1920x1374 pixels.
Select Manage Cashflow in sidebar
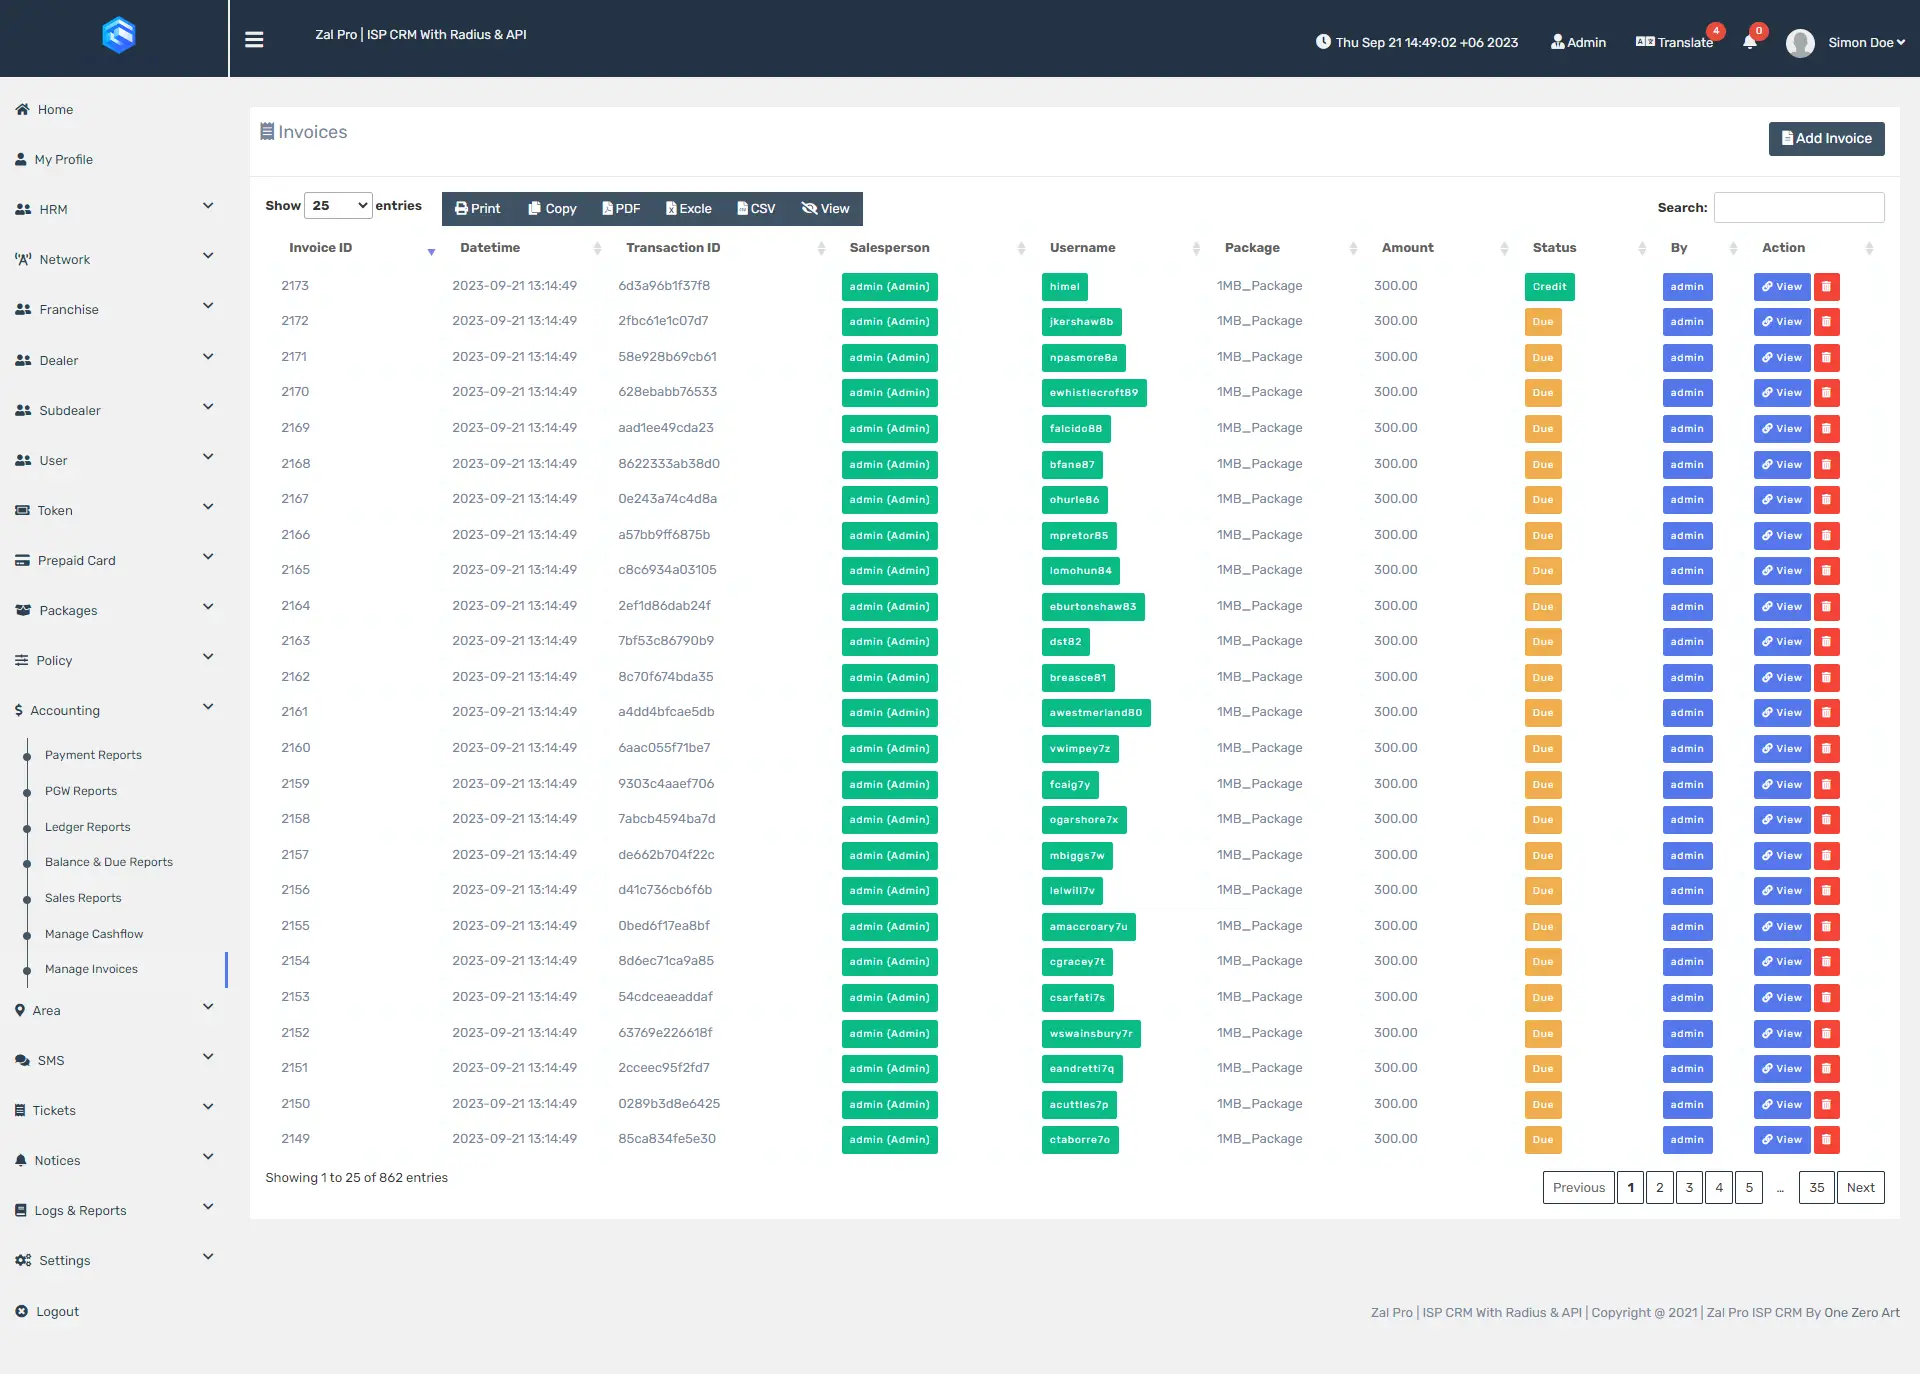point(94,934)
